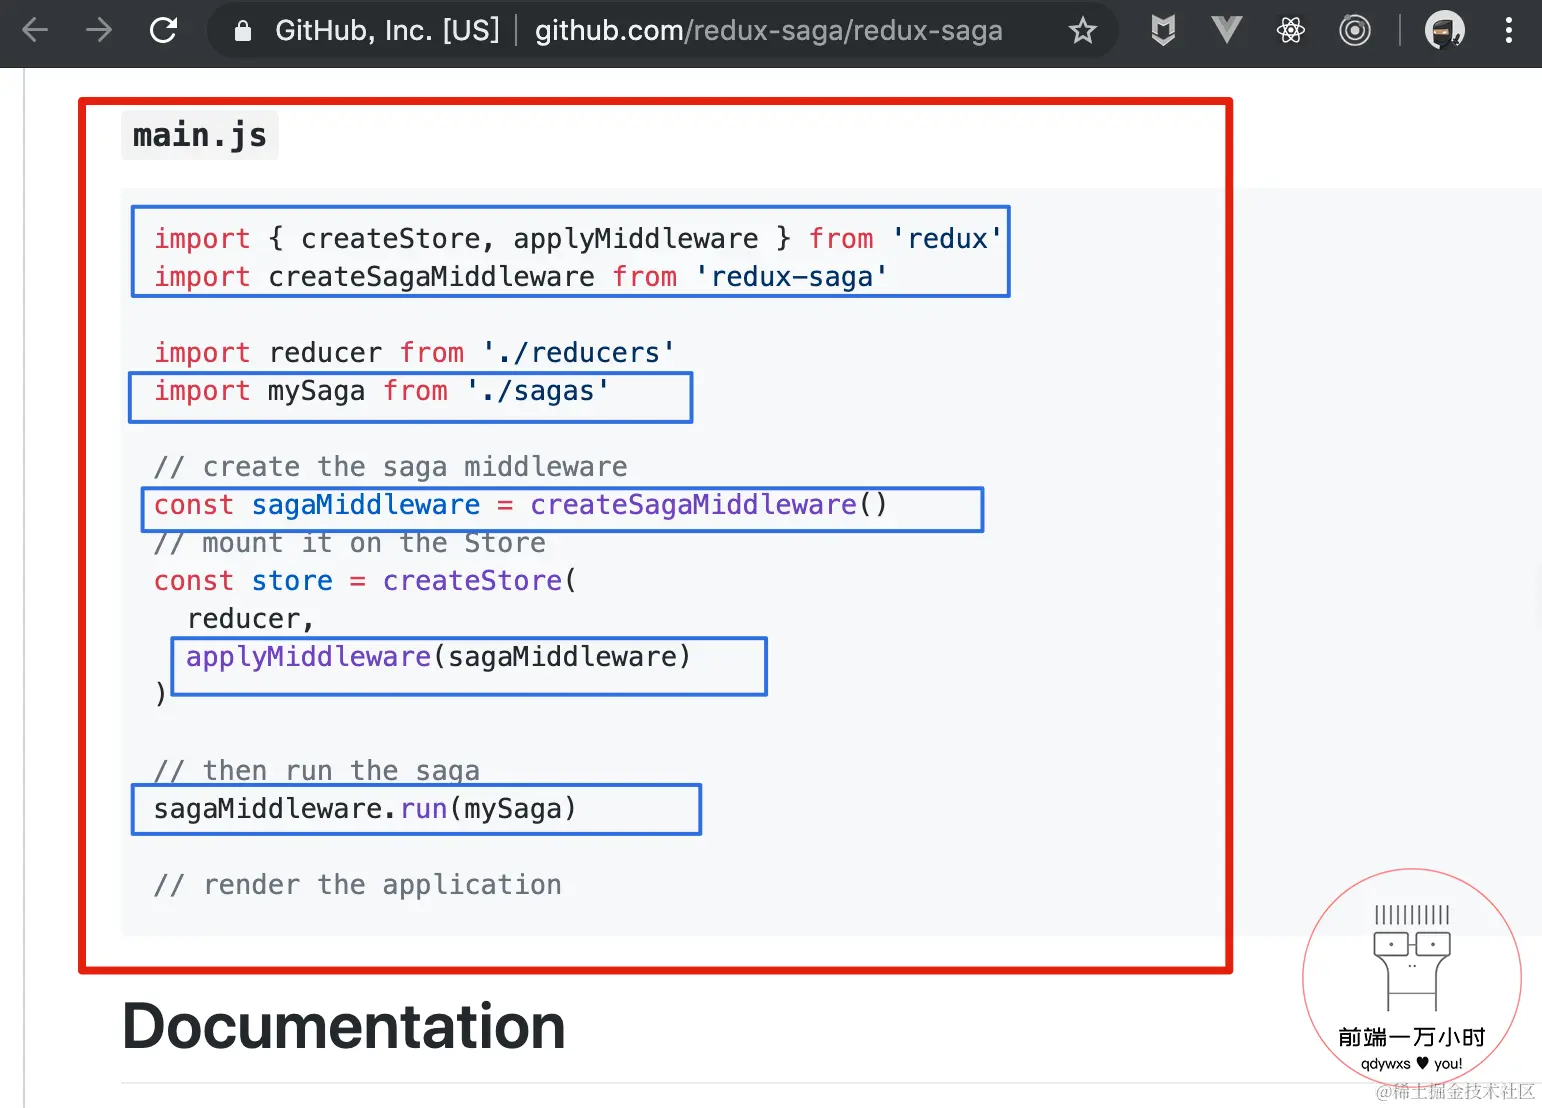Viewport: 1542px width, 1108px height.
Task: Click the '// then run the saga' comment
Action: (x=317, y=770)
